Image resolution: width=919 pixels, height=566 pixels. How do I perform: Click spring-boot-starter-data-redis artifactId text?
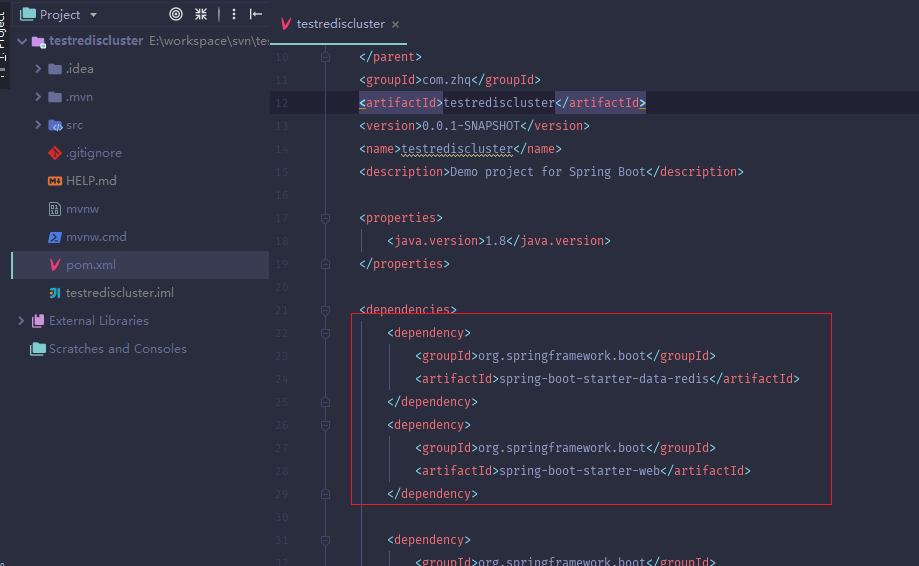tap(604, 379)
